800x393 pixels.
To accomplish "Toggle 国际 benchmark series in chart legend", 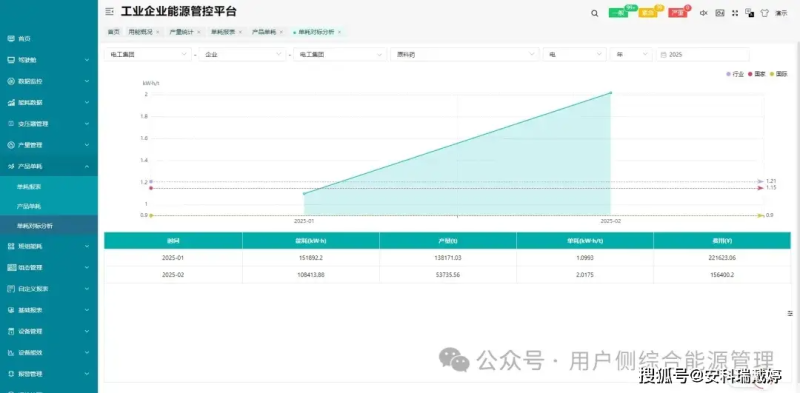I will [779, 74].
